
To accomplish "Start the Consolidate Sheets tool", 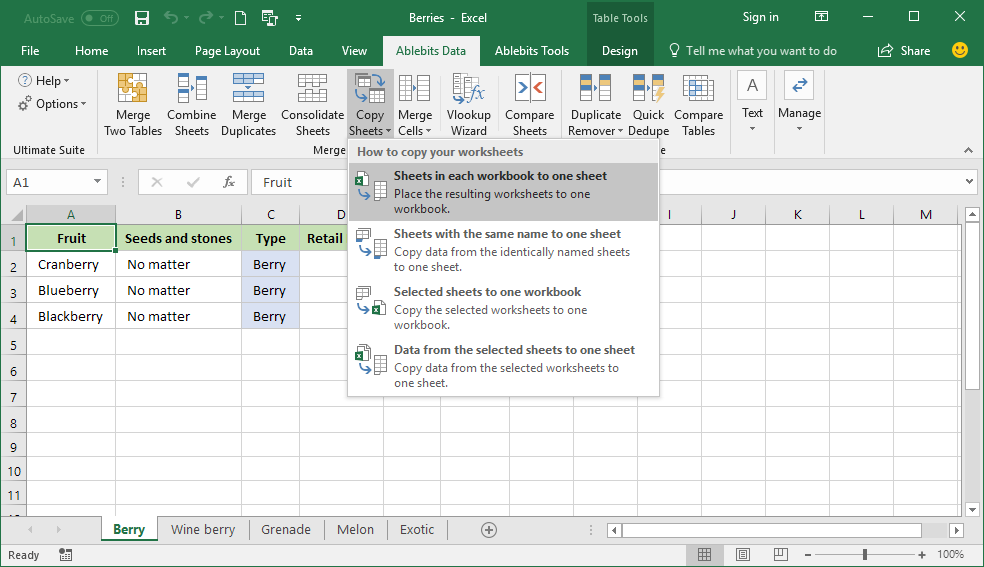I will tap(313, 105).
